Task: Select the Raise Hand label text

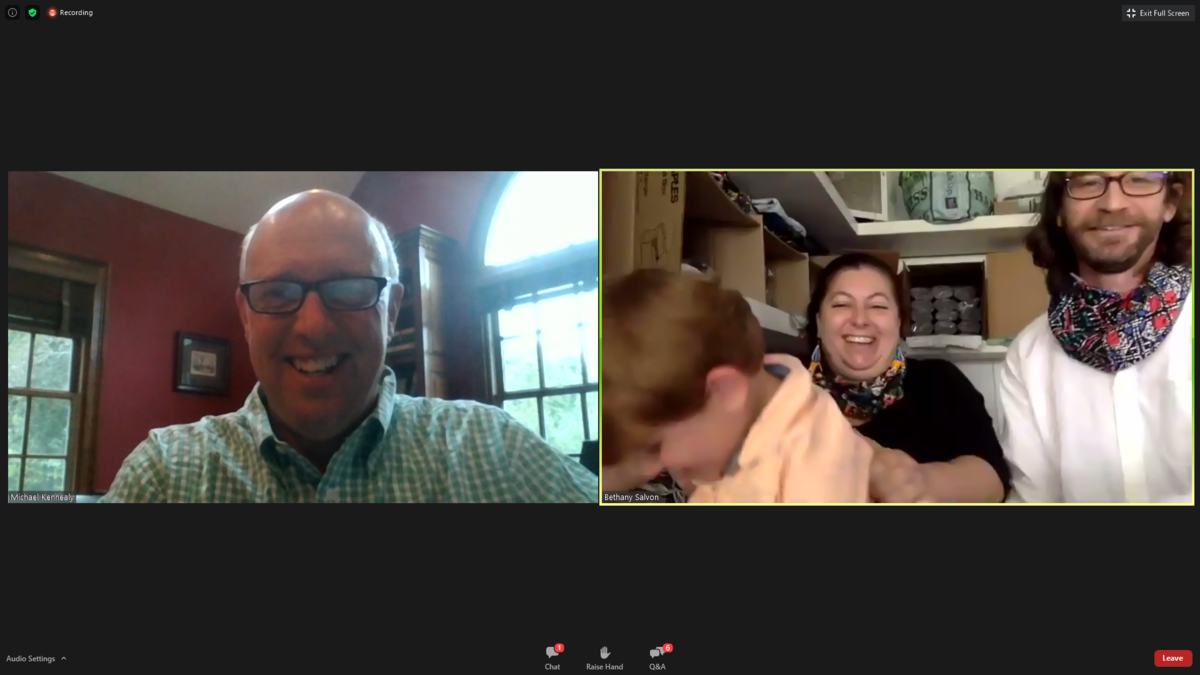Action: pos(604,667)
